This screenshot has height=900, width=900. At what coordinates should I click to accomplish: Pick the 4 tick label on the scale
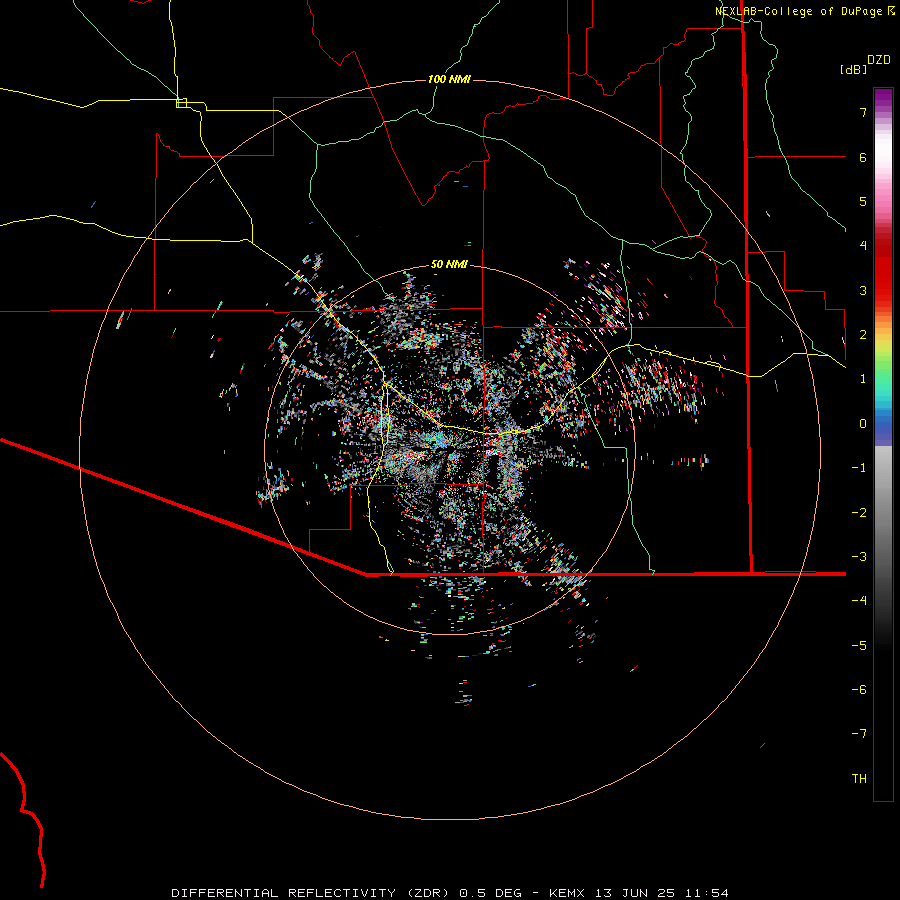click(x=863, y=246)
